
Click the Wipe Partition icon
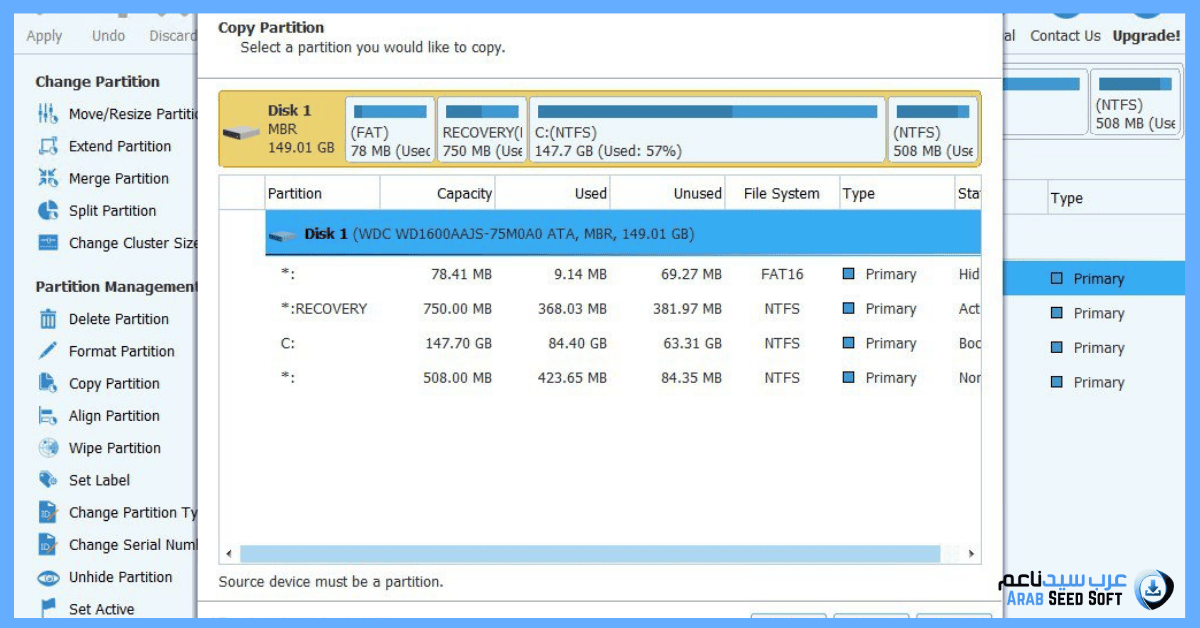48,448
